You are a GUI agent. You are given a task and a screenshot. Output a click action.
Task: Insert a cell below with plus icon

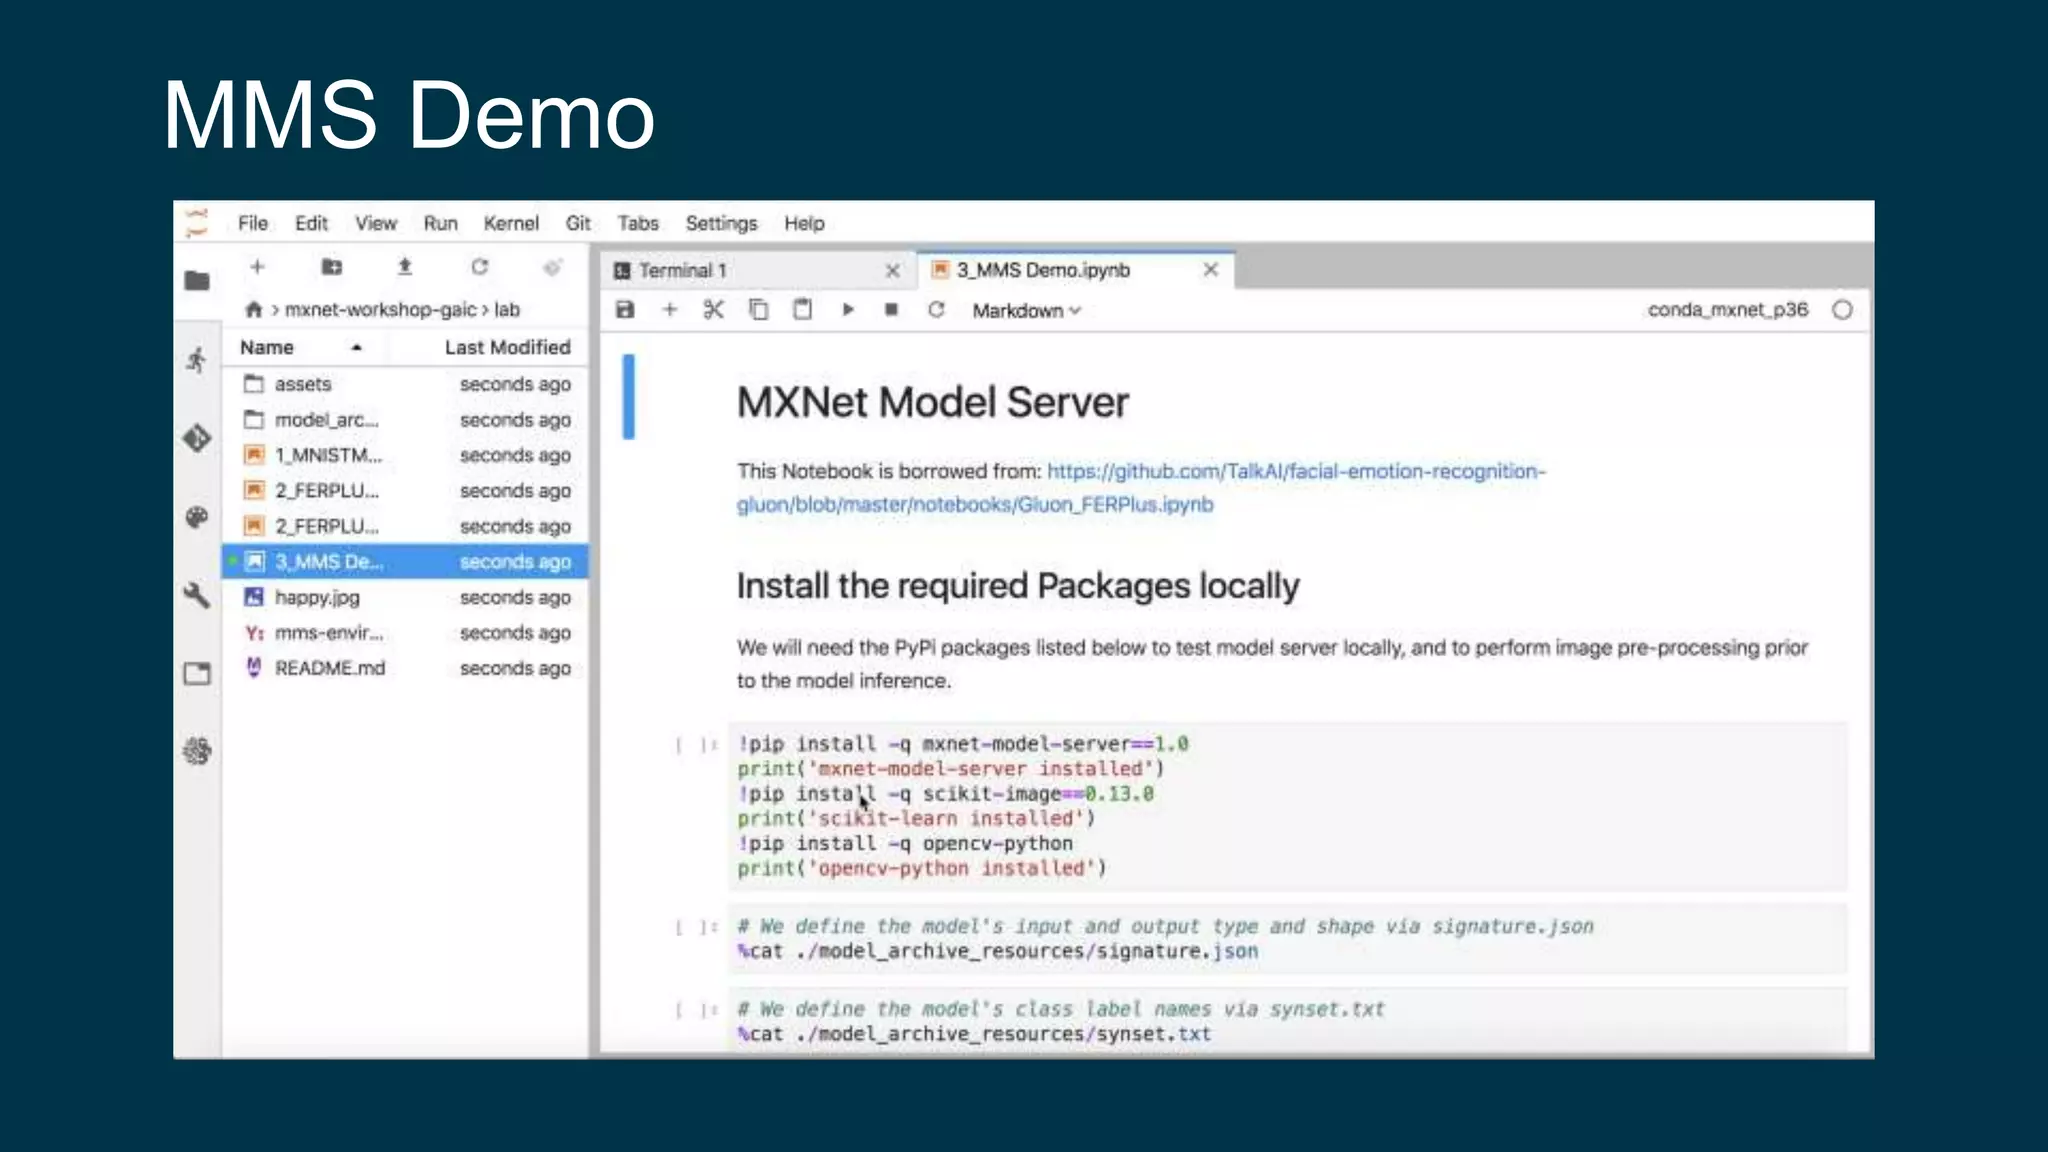670,310
